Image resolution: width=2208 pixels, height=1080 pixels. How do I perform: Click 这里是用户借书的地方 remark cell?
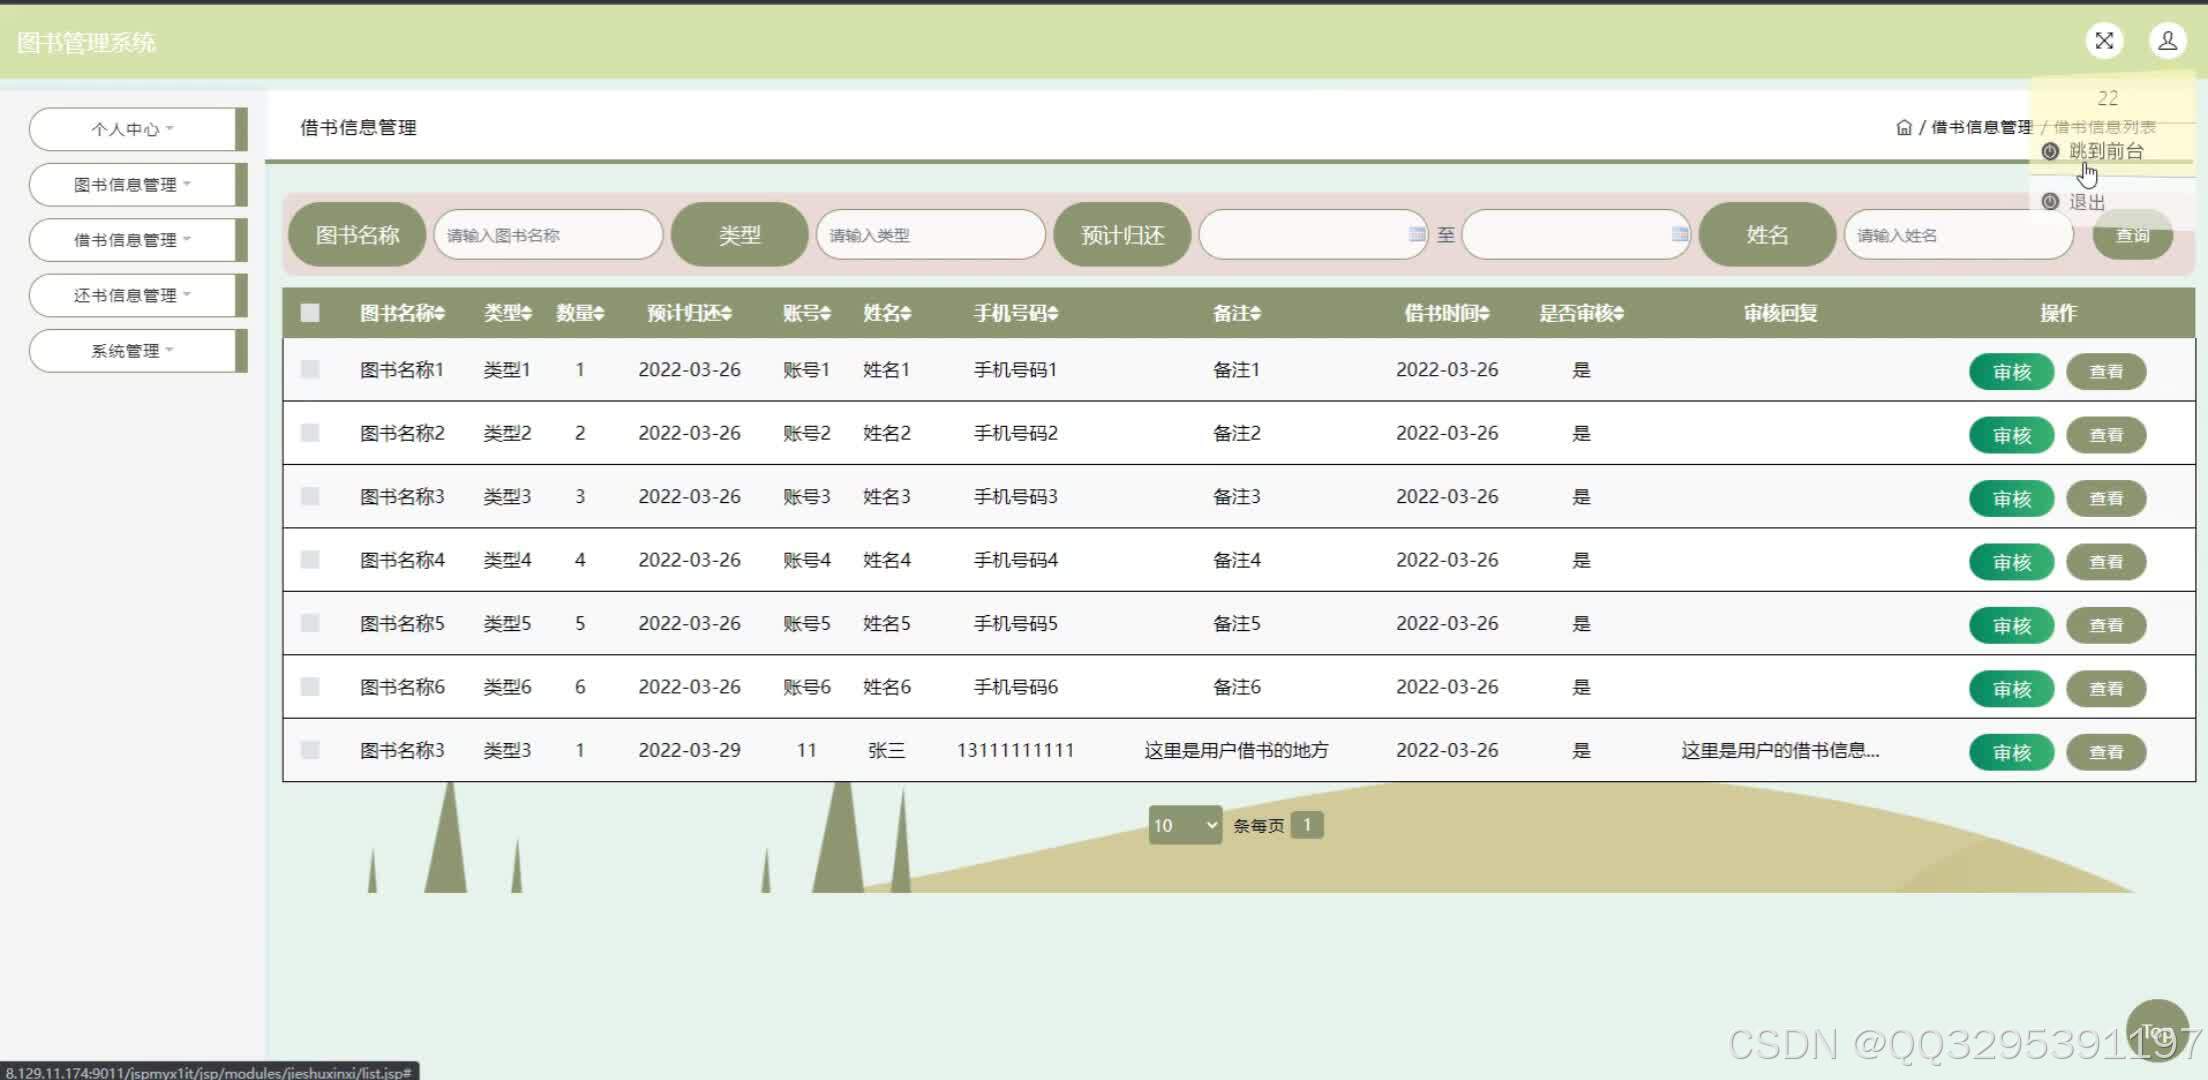click(x=1237, y=750)
